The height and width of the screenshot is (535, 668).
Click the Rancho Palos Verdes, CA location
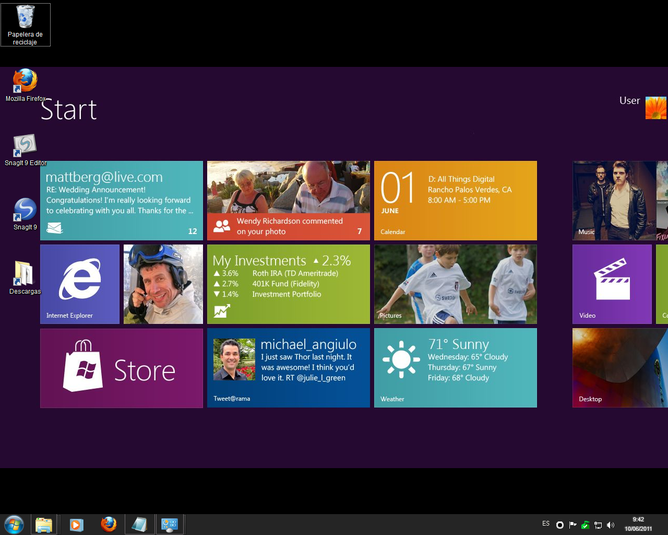pos(469,190)
